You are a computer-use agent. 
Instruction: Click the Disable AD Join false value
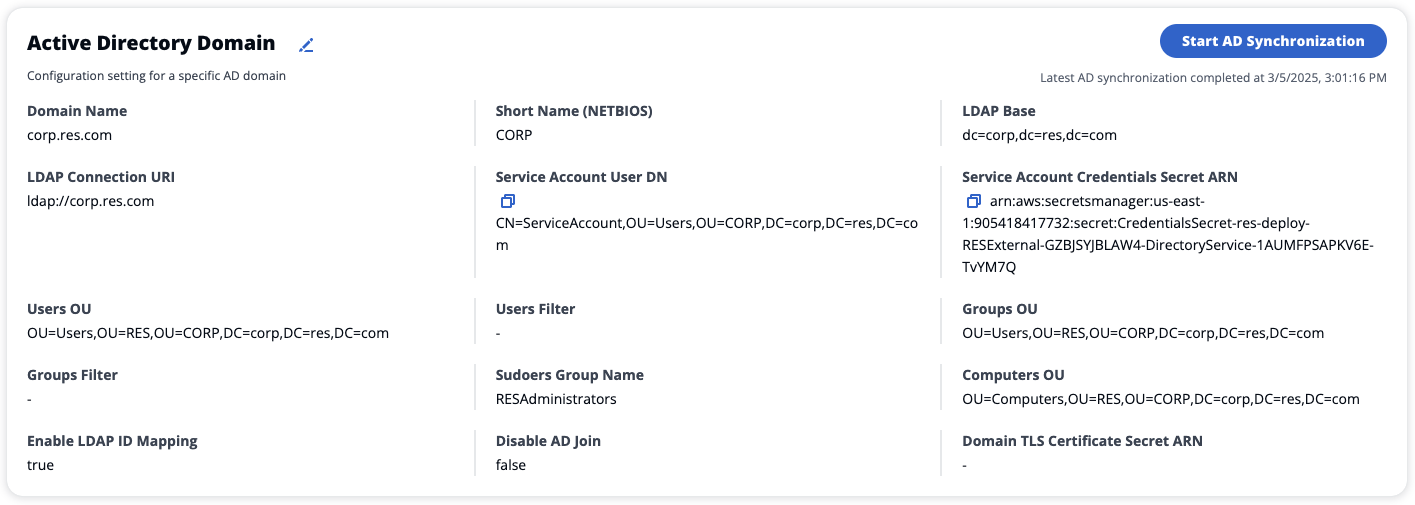pyautogui.click(x=511, y=465)
